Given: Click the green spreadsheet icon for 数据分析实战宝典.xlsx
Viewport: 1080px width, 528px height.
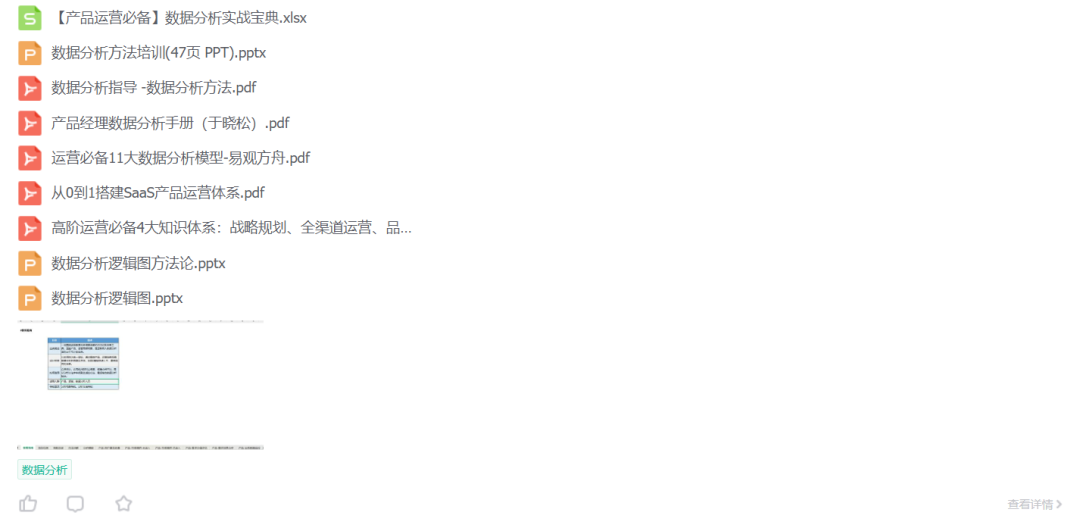Looking at the screenshot, I should 30,18.
